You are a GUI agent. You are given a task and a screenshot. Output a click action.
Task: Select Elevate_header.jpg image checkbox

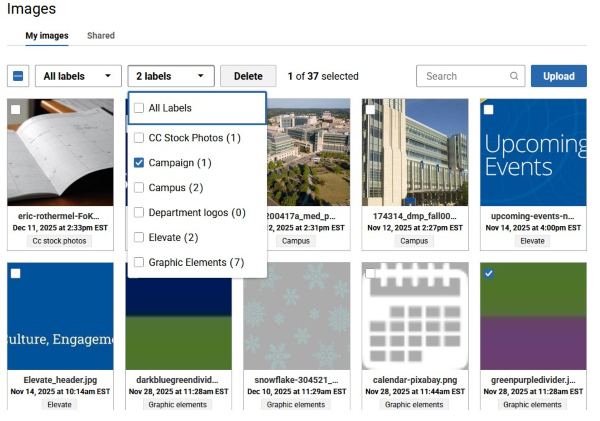click(16, 273)
